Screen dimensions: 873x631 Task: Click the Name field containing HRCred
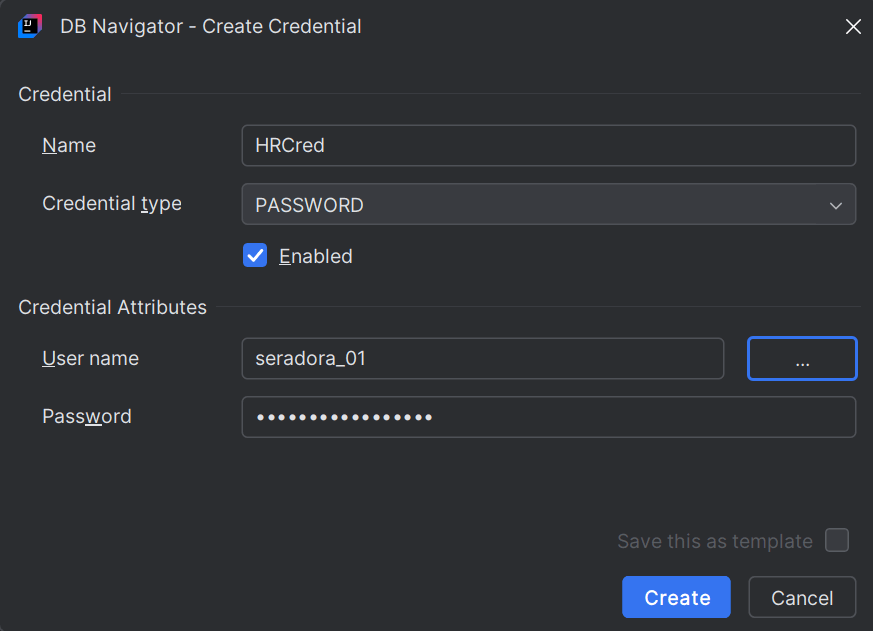point(548,145)
